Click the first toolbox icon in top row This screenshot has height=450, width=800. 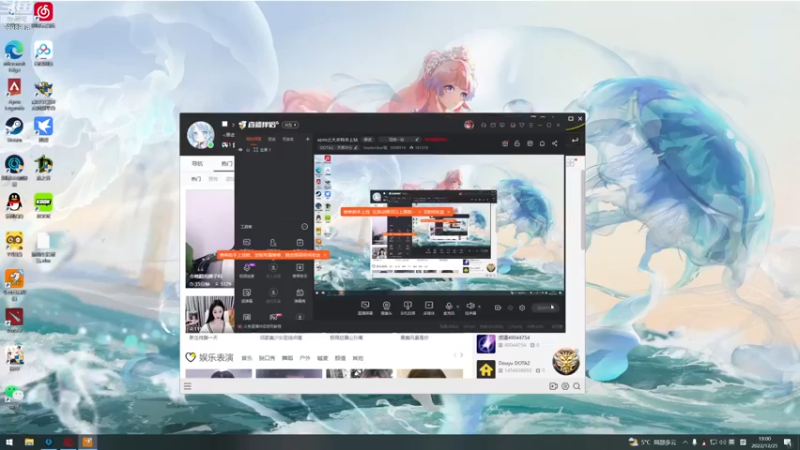click(247, 242)
